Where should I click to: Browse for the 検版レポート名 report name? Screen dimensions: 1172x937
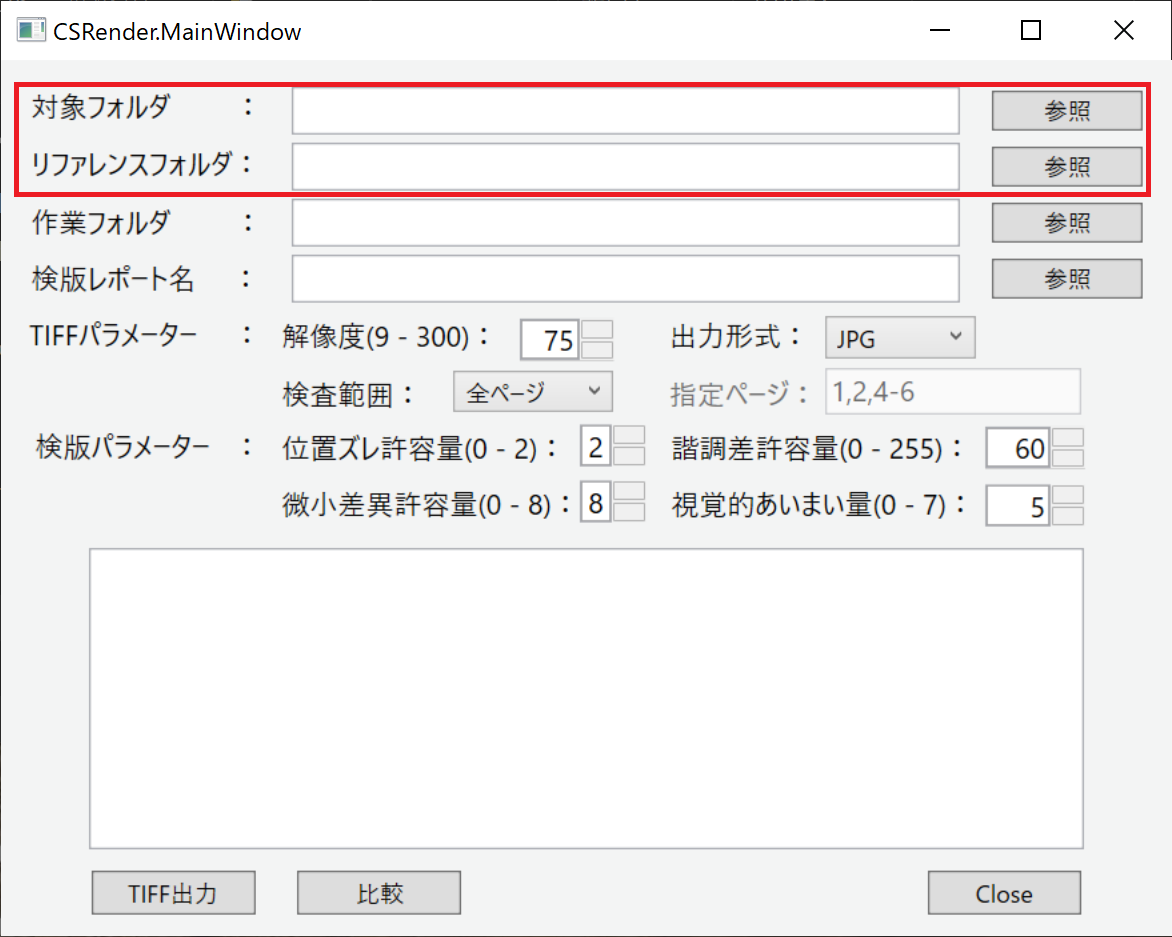[1066, 278]
